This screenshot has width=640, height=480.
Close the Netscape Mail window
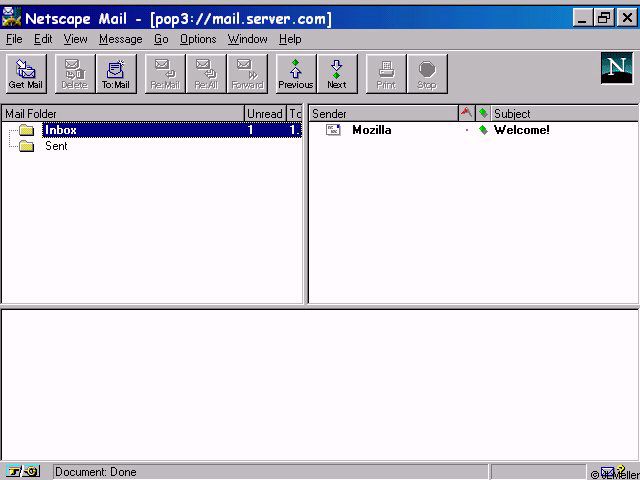pos(627,18)
